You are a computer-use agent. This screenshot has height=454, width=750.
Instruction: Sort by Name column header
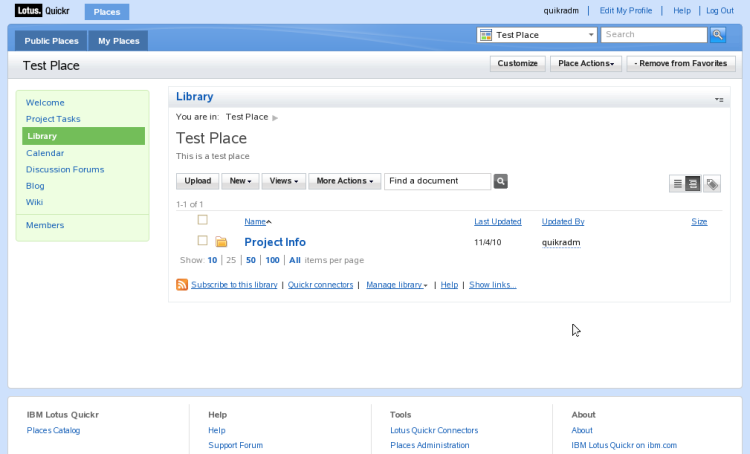point(255,221)
